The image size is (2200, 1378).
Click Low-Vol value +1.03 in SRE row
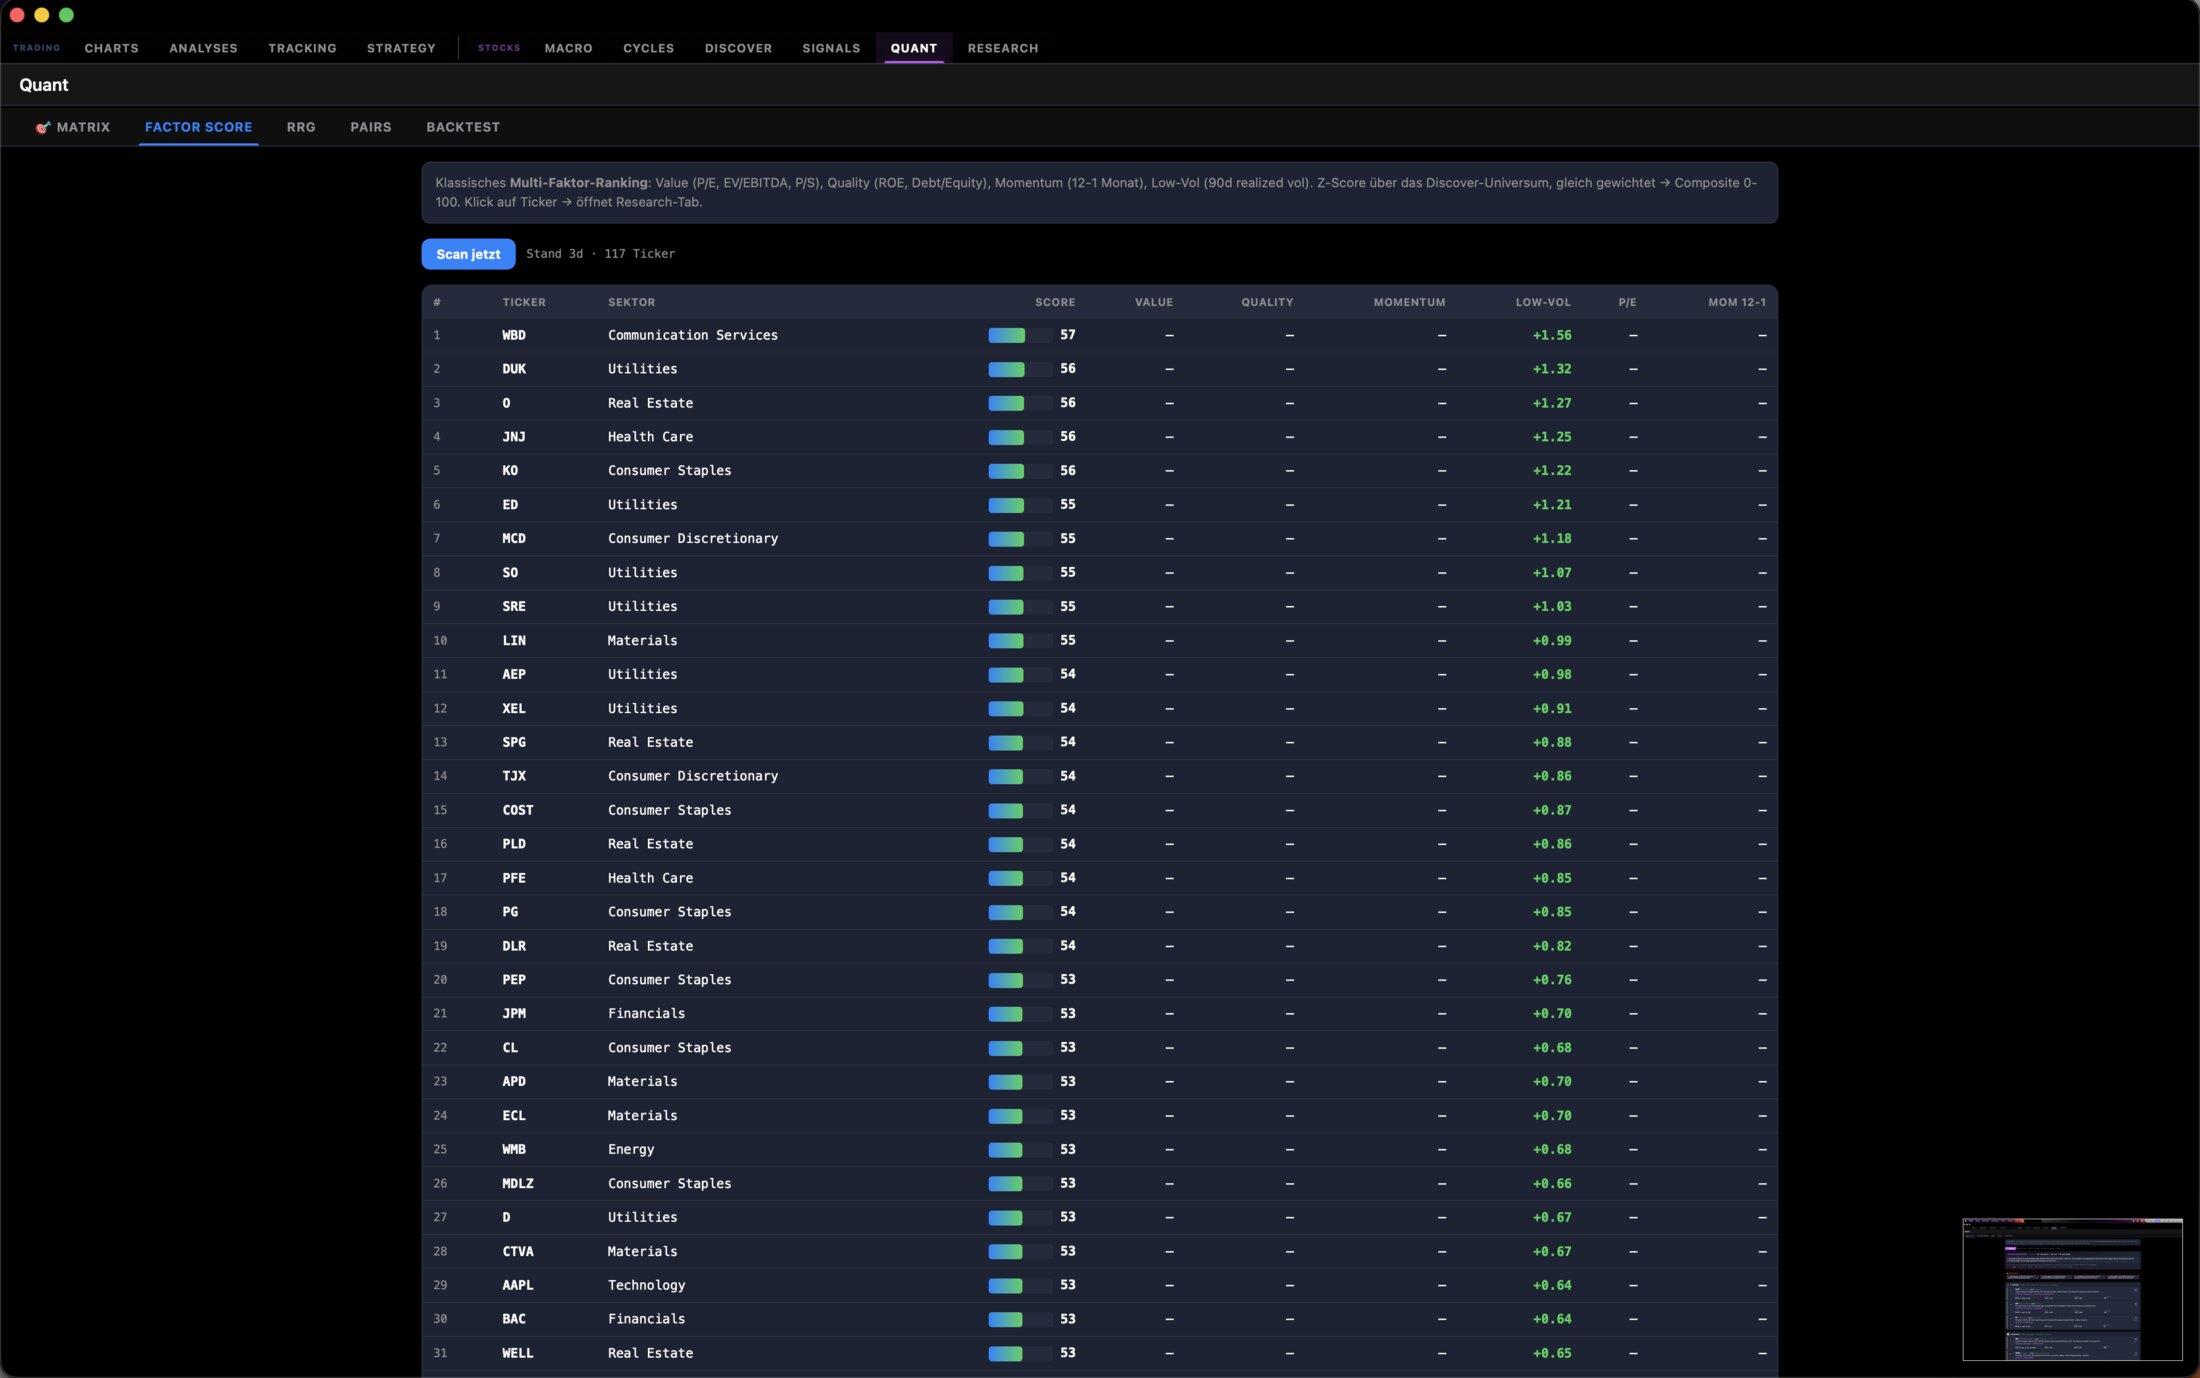tap(1552, 607)
